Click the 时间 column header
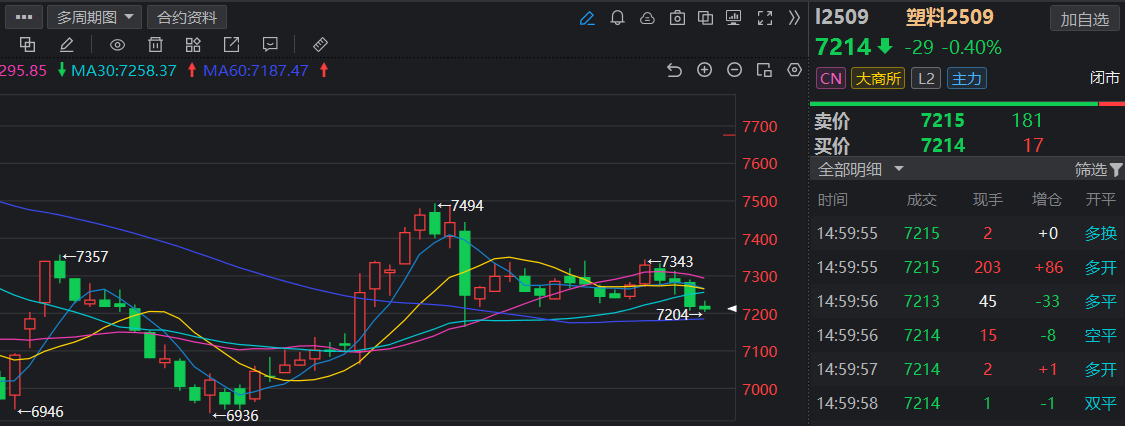Image resolution: width=1125 pixels, height=426 pixels. 832,199
